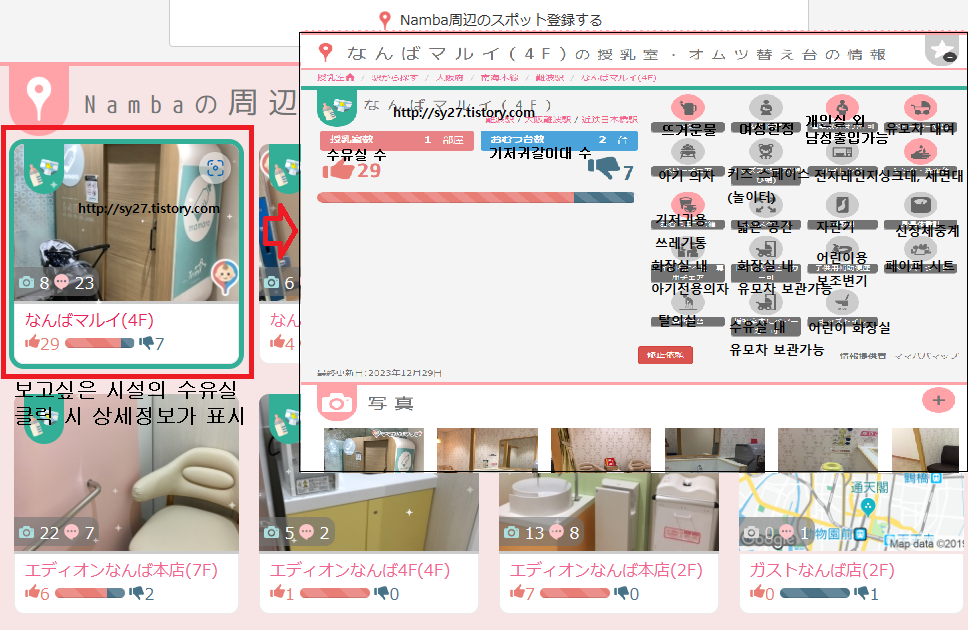Viewport: 968px width, 630px height.
Task: Click the stroller-in-toilet facility icon
Action: 766,250
